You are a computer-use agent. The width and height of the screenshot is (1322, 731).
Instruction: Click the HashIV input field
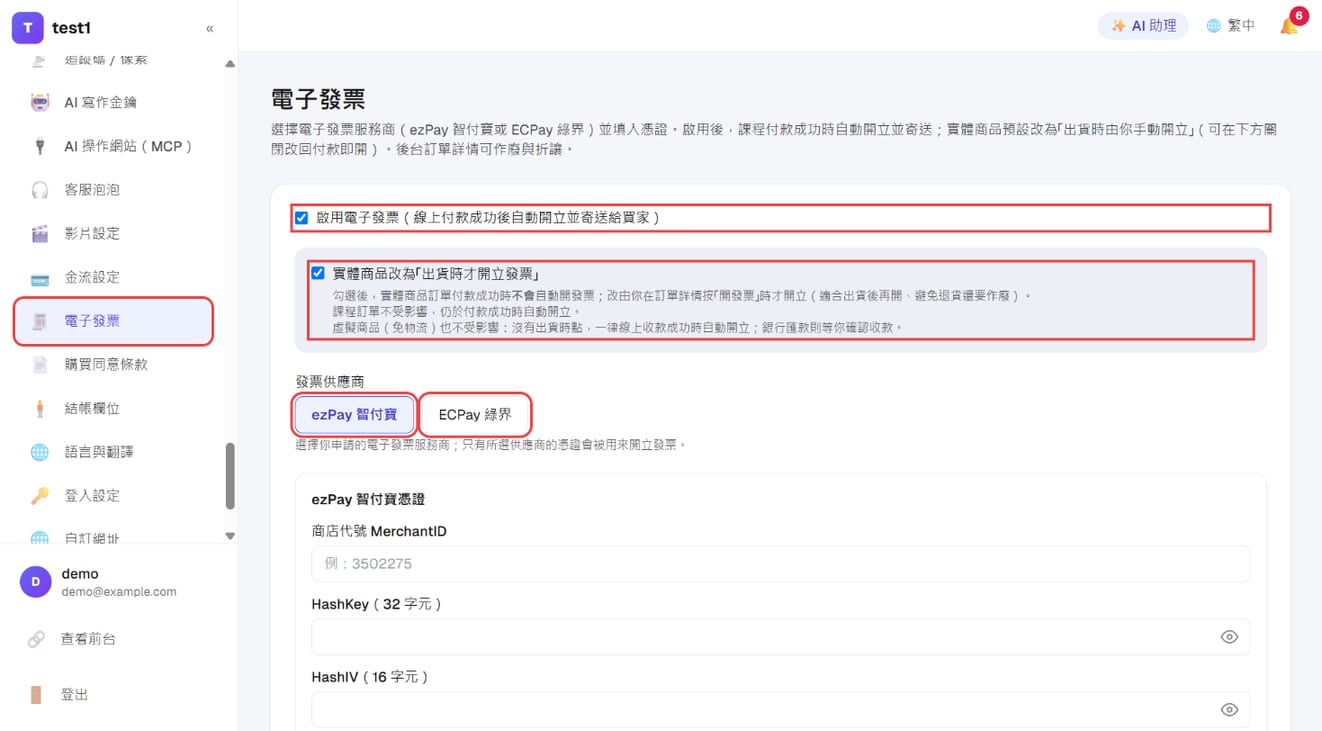(x=780, y=710)
